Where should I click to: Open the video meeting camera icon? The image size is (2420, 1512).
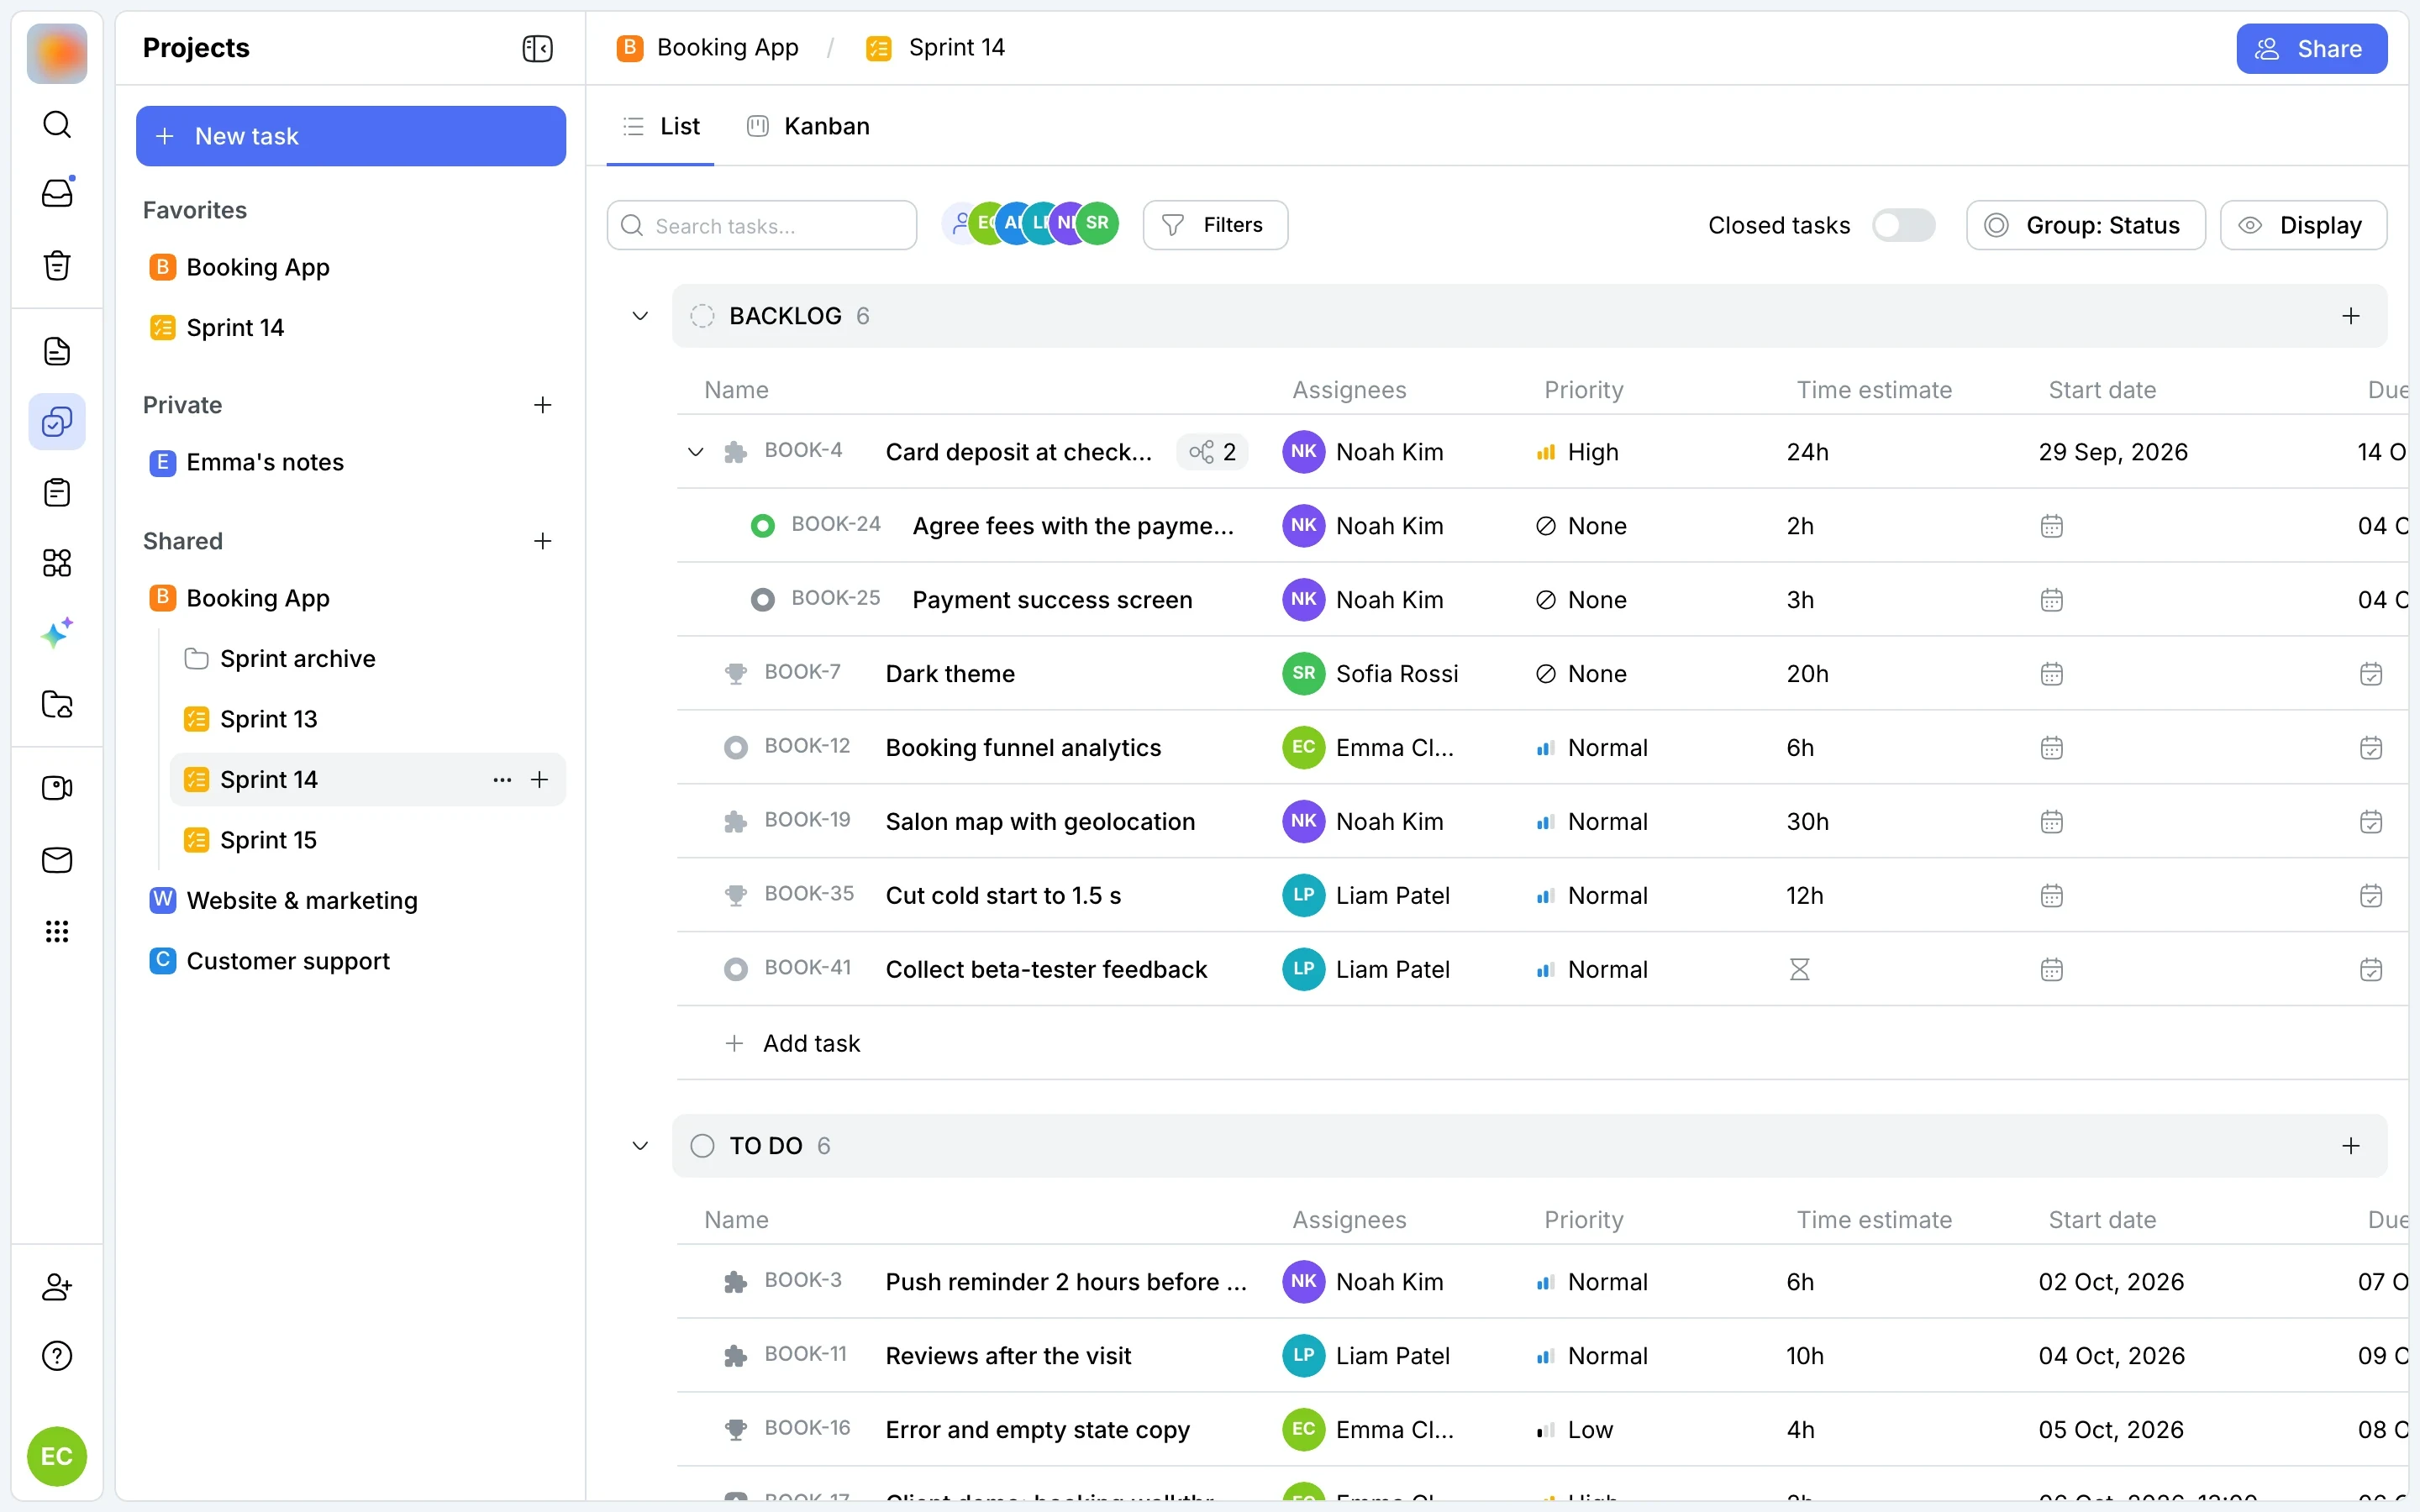57,788
